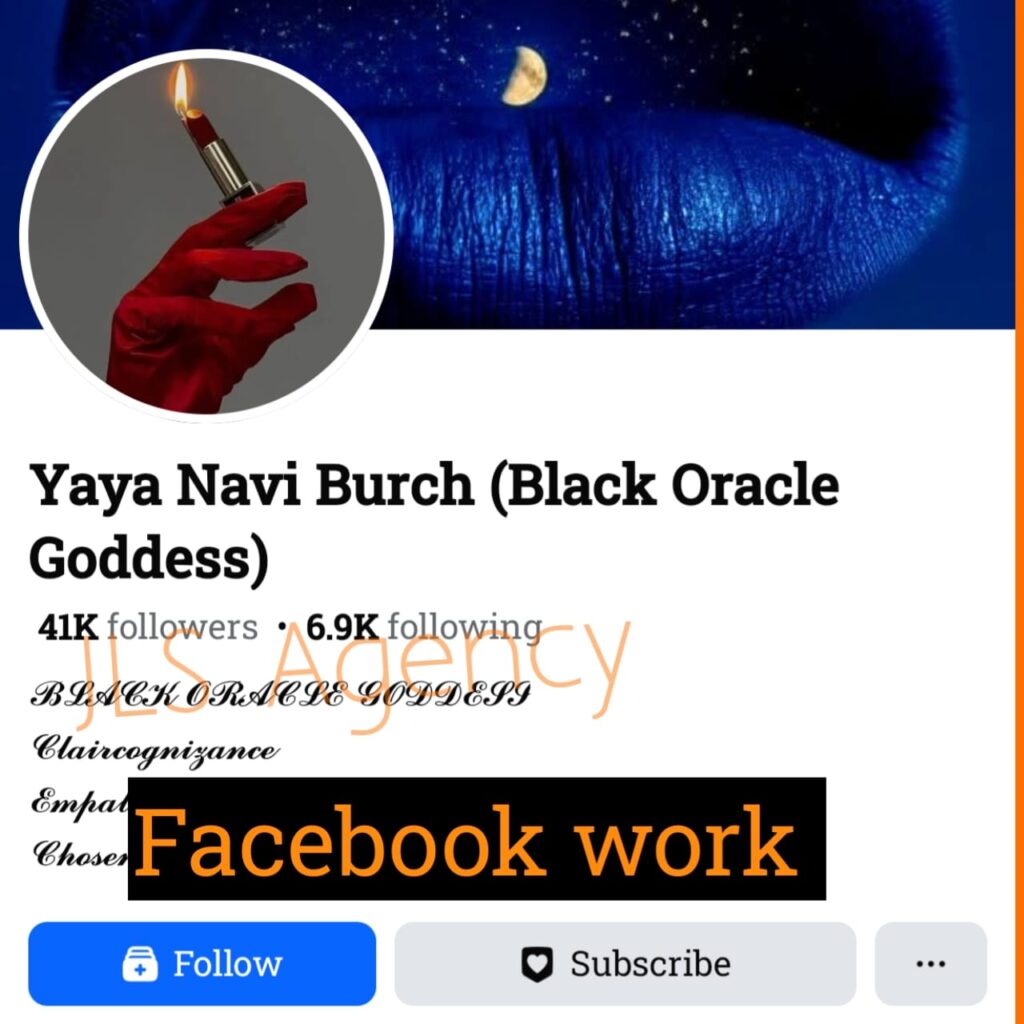Open the 6.9K following list

[x=424, y=628]
